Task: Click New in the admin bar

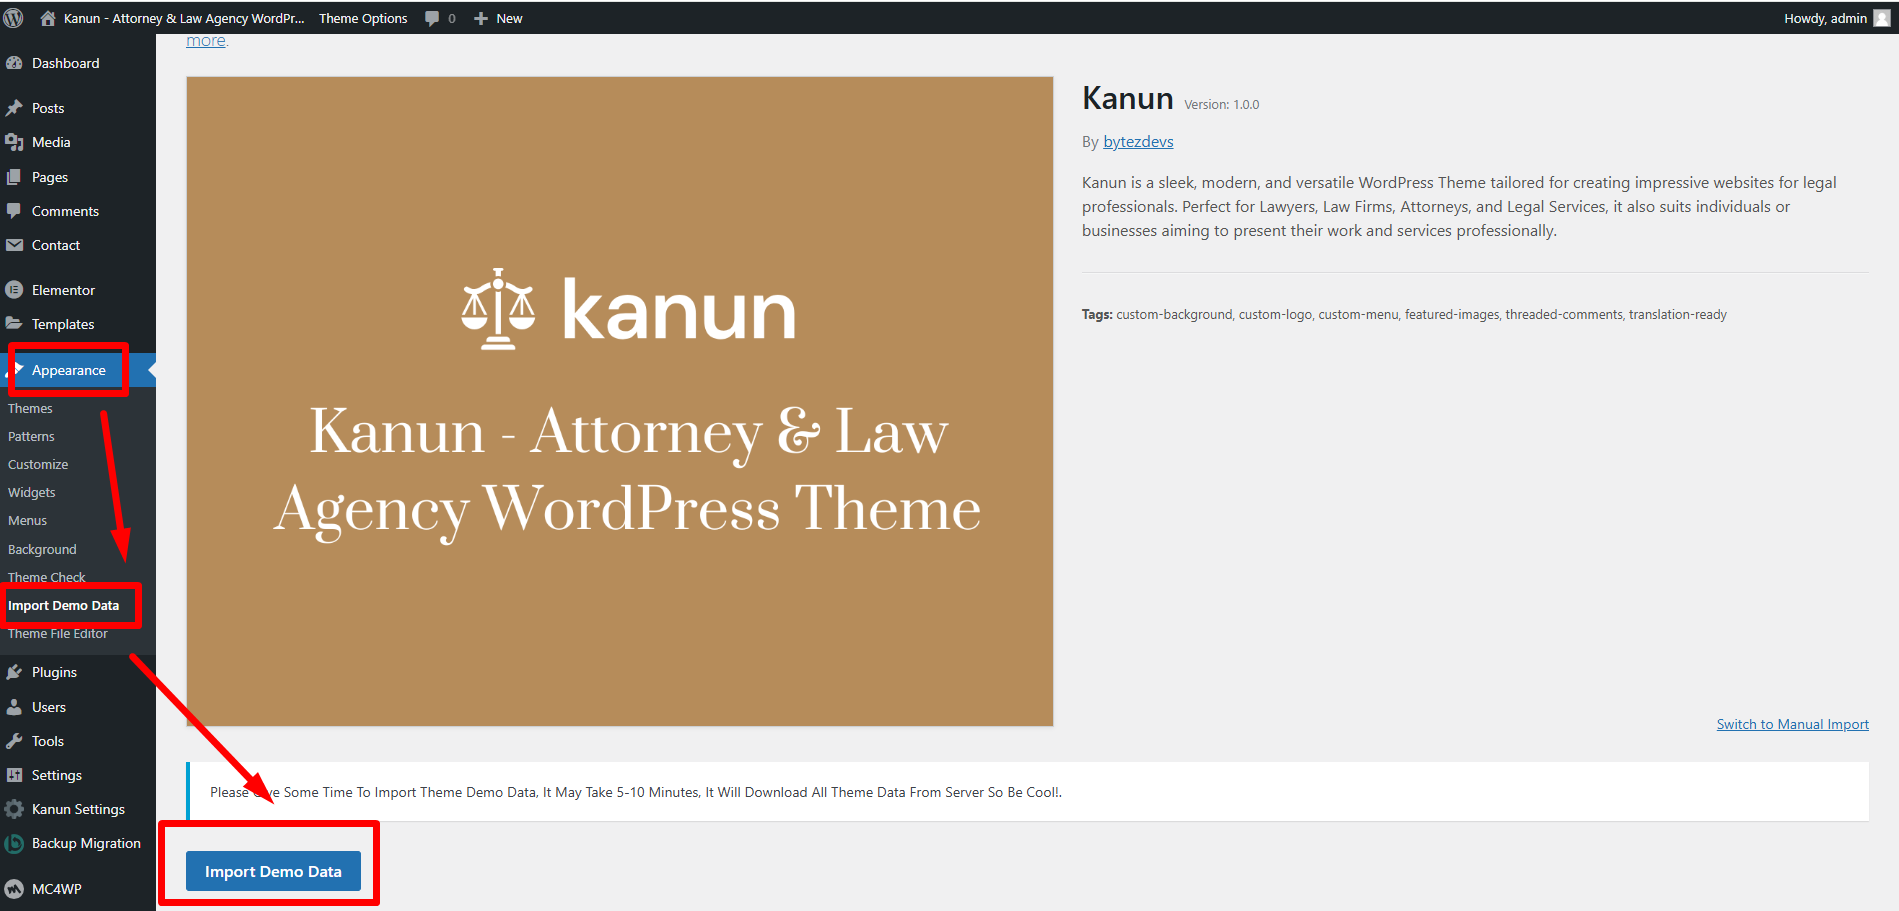Action: [509, 18]
